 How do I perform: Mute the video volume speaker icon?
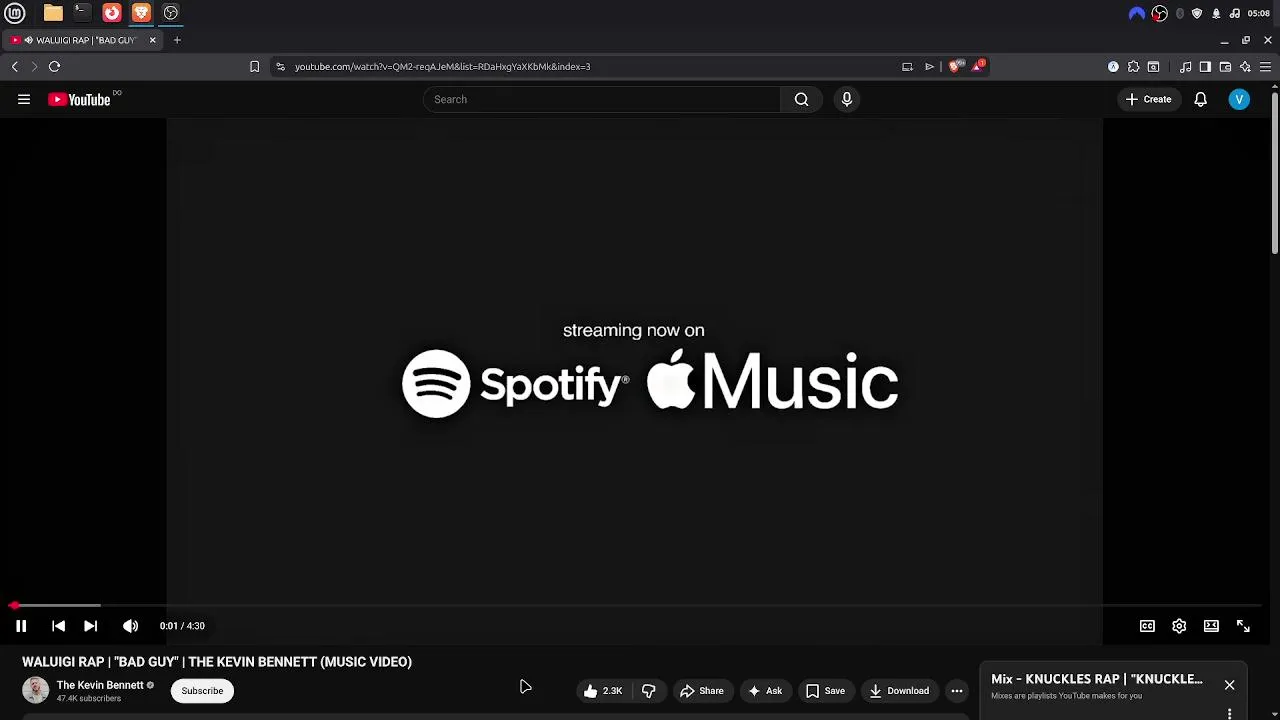(130, 626)
